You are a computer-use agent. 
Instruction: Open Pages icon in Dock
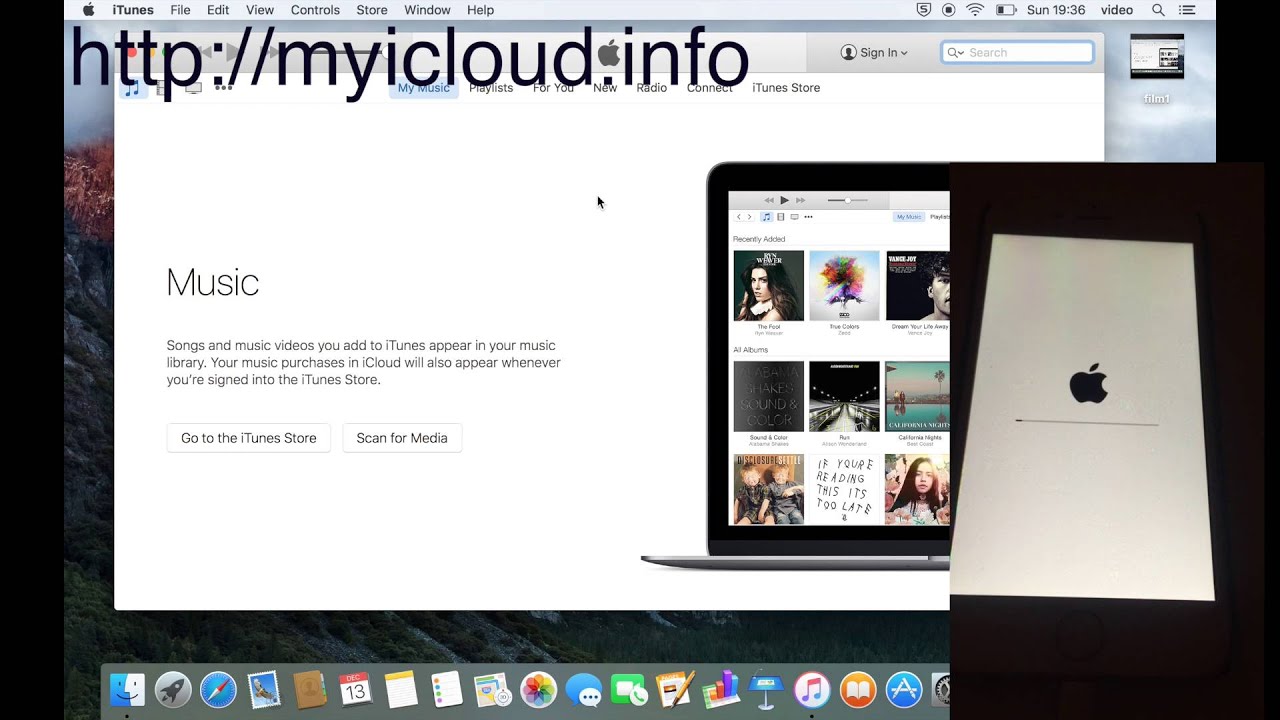[x=675, y=690]
